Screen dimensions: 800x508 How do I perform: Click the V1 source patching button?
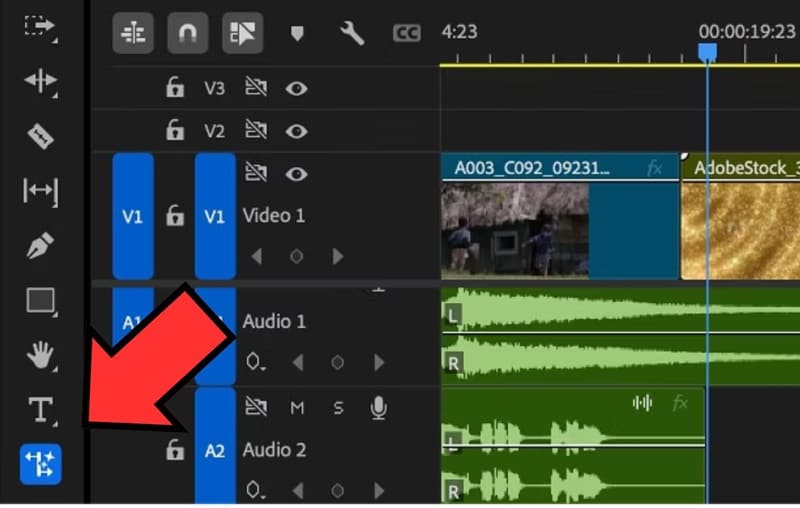133,216
